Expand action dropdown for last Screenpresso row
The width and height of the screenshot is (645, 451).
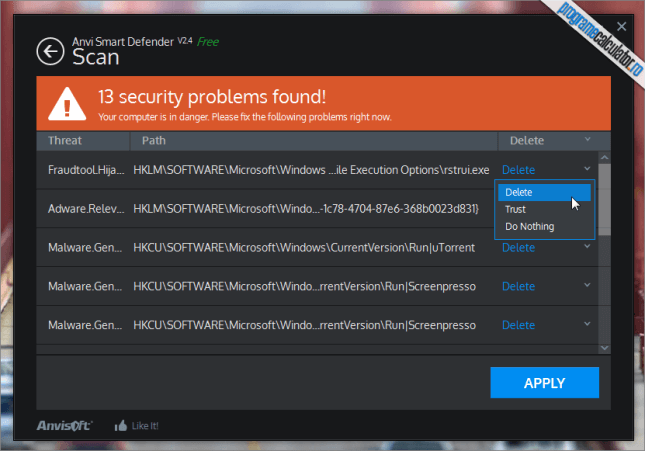587,324
